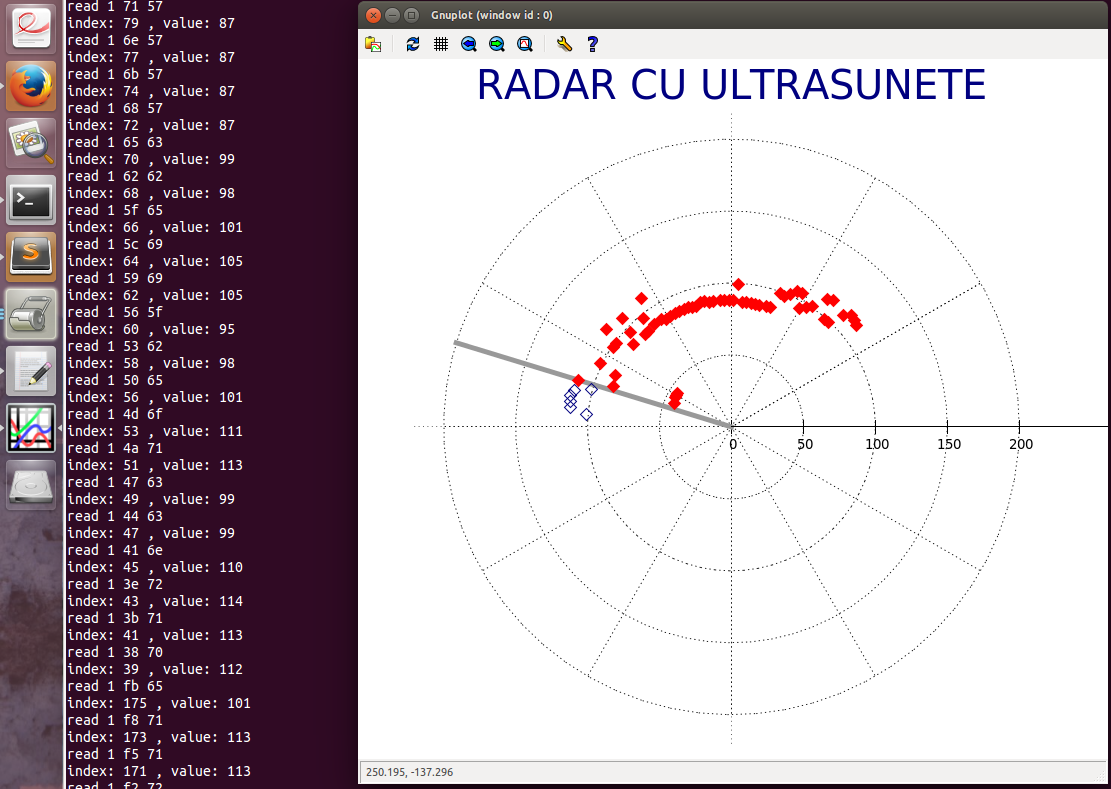Open Sublime Text from the launcher
Viewport: 1111px width, 789px height.
click(x=31, y=257)
